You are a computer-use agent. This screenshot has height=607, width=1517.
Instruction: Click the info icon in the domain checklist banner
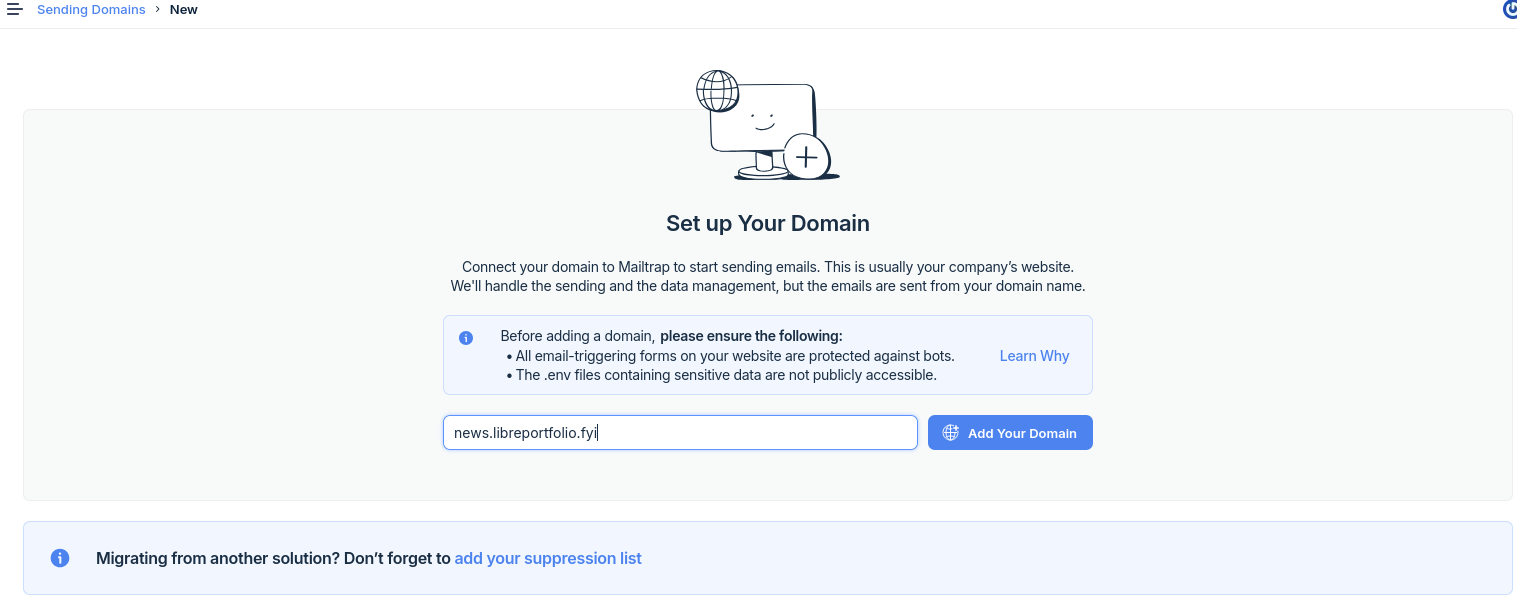tap(466, 337)
